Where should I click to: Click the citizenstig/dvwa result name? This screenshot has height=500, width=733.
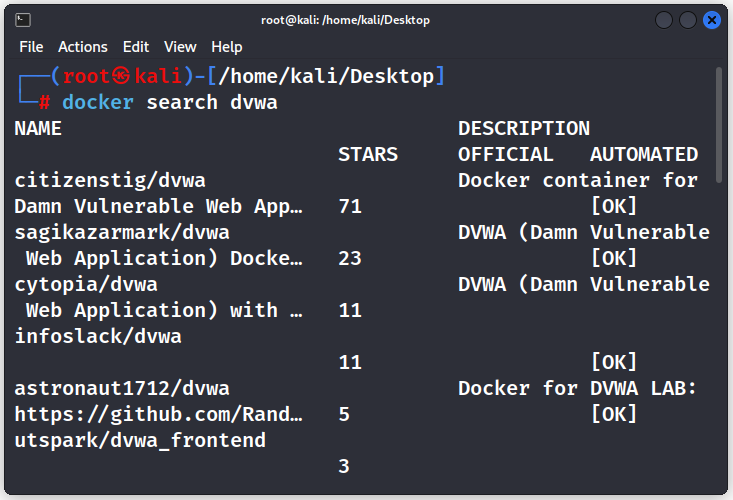pos(110,180)
